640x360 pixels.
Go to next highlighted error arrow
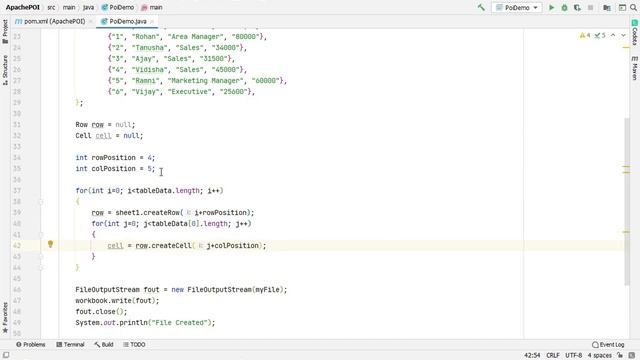623,36
